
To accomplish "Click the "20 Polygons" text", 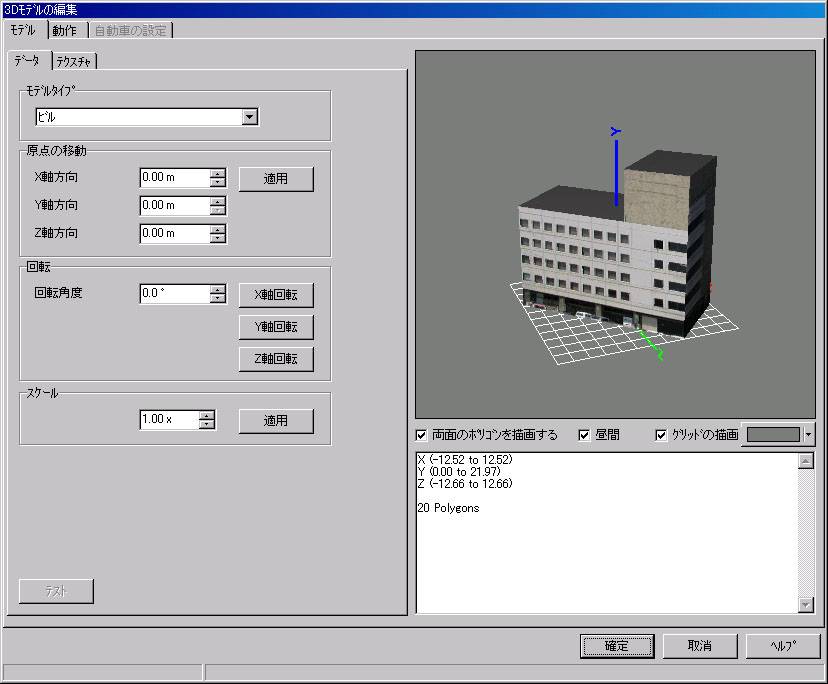I will [448, 508].
